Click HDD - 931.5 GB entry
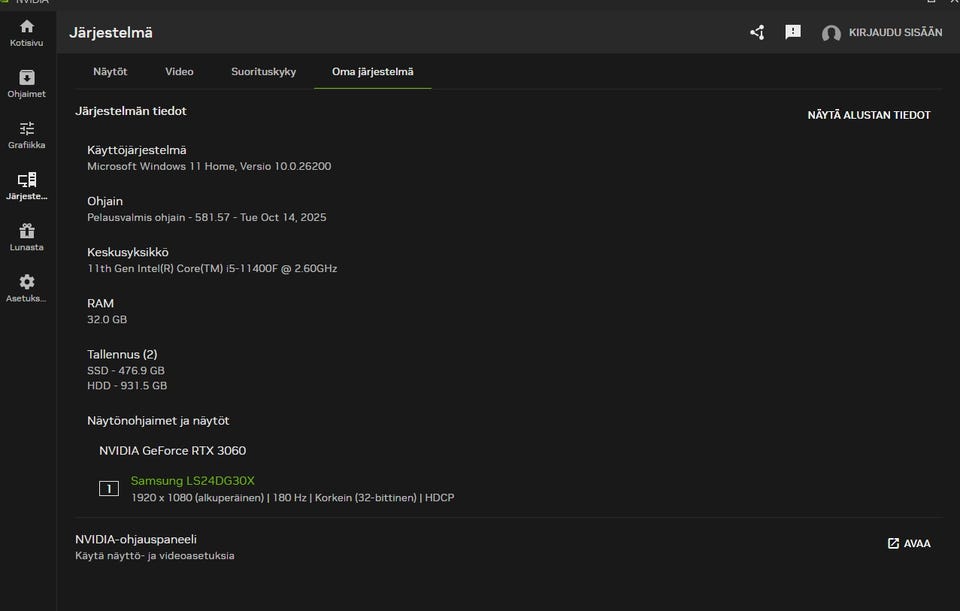The width and height of the screenshot is (960, 611). [x=127, y=386]
